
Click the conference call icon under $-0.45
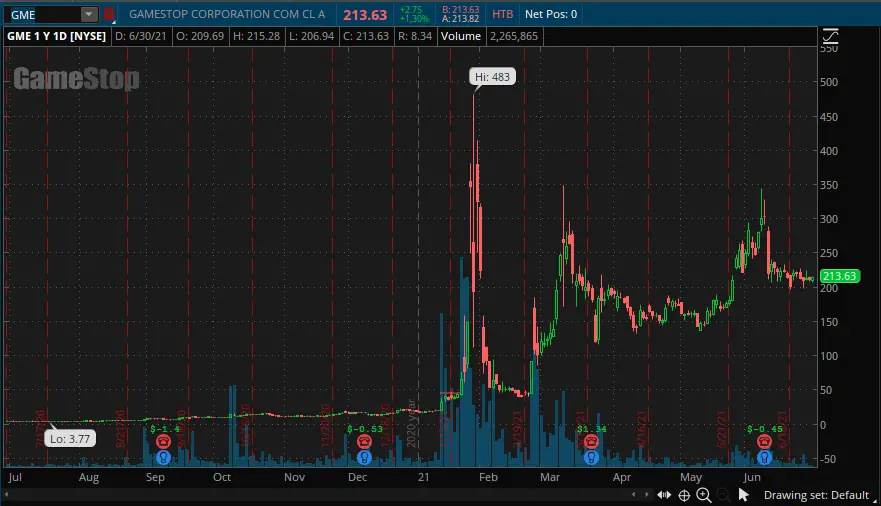pos(764,441)
